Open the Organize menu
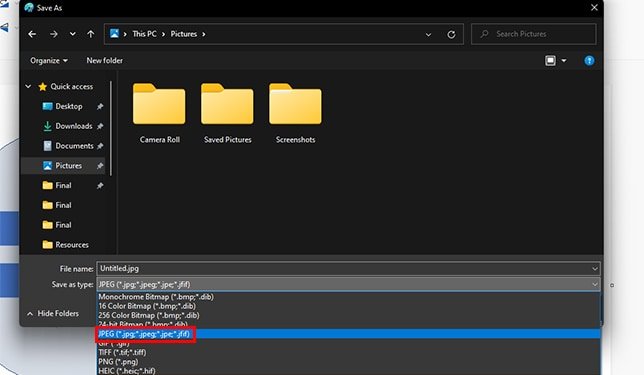Viewport: 644px width, 375px height. [x=48, y=60]
